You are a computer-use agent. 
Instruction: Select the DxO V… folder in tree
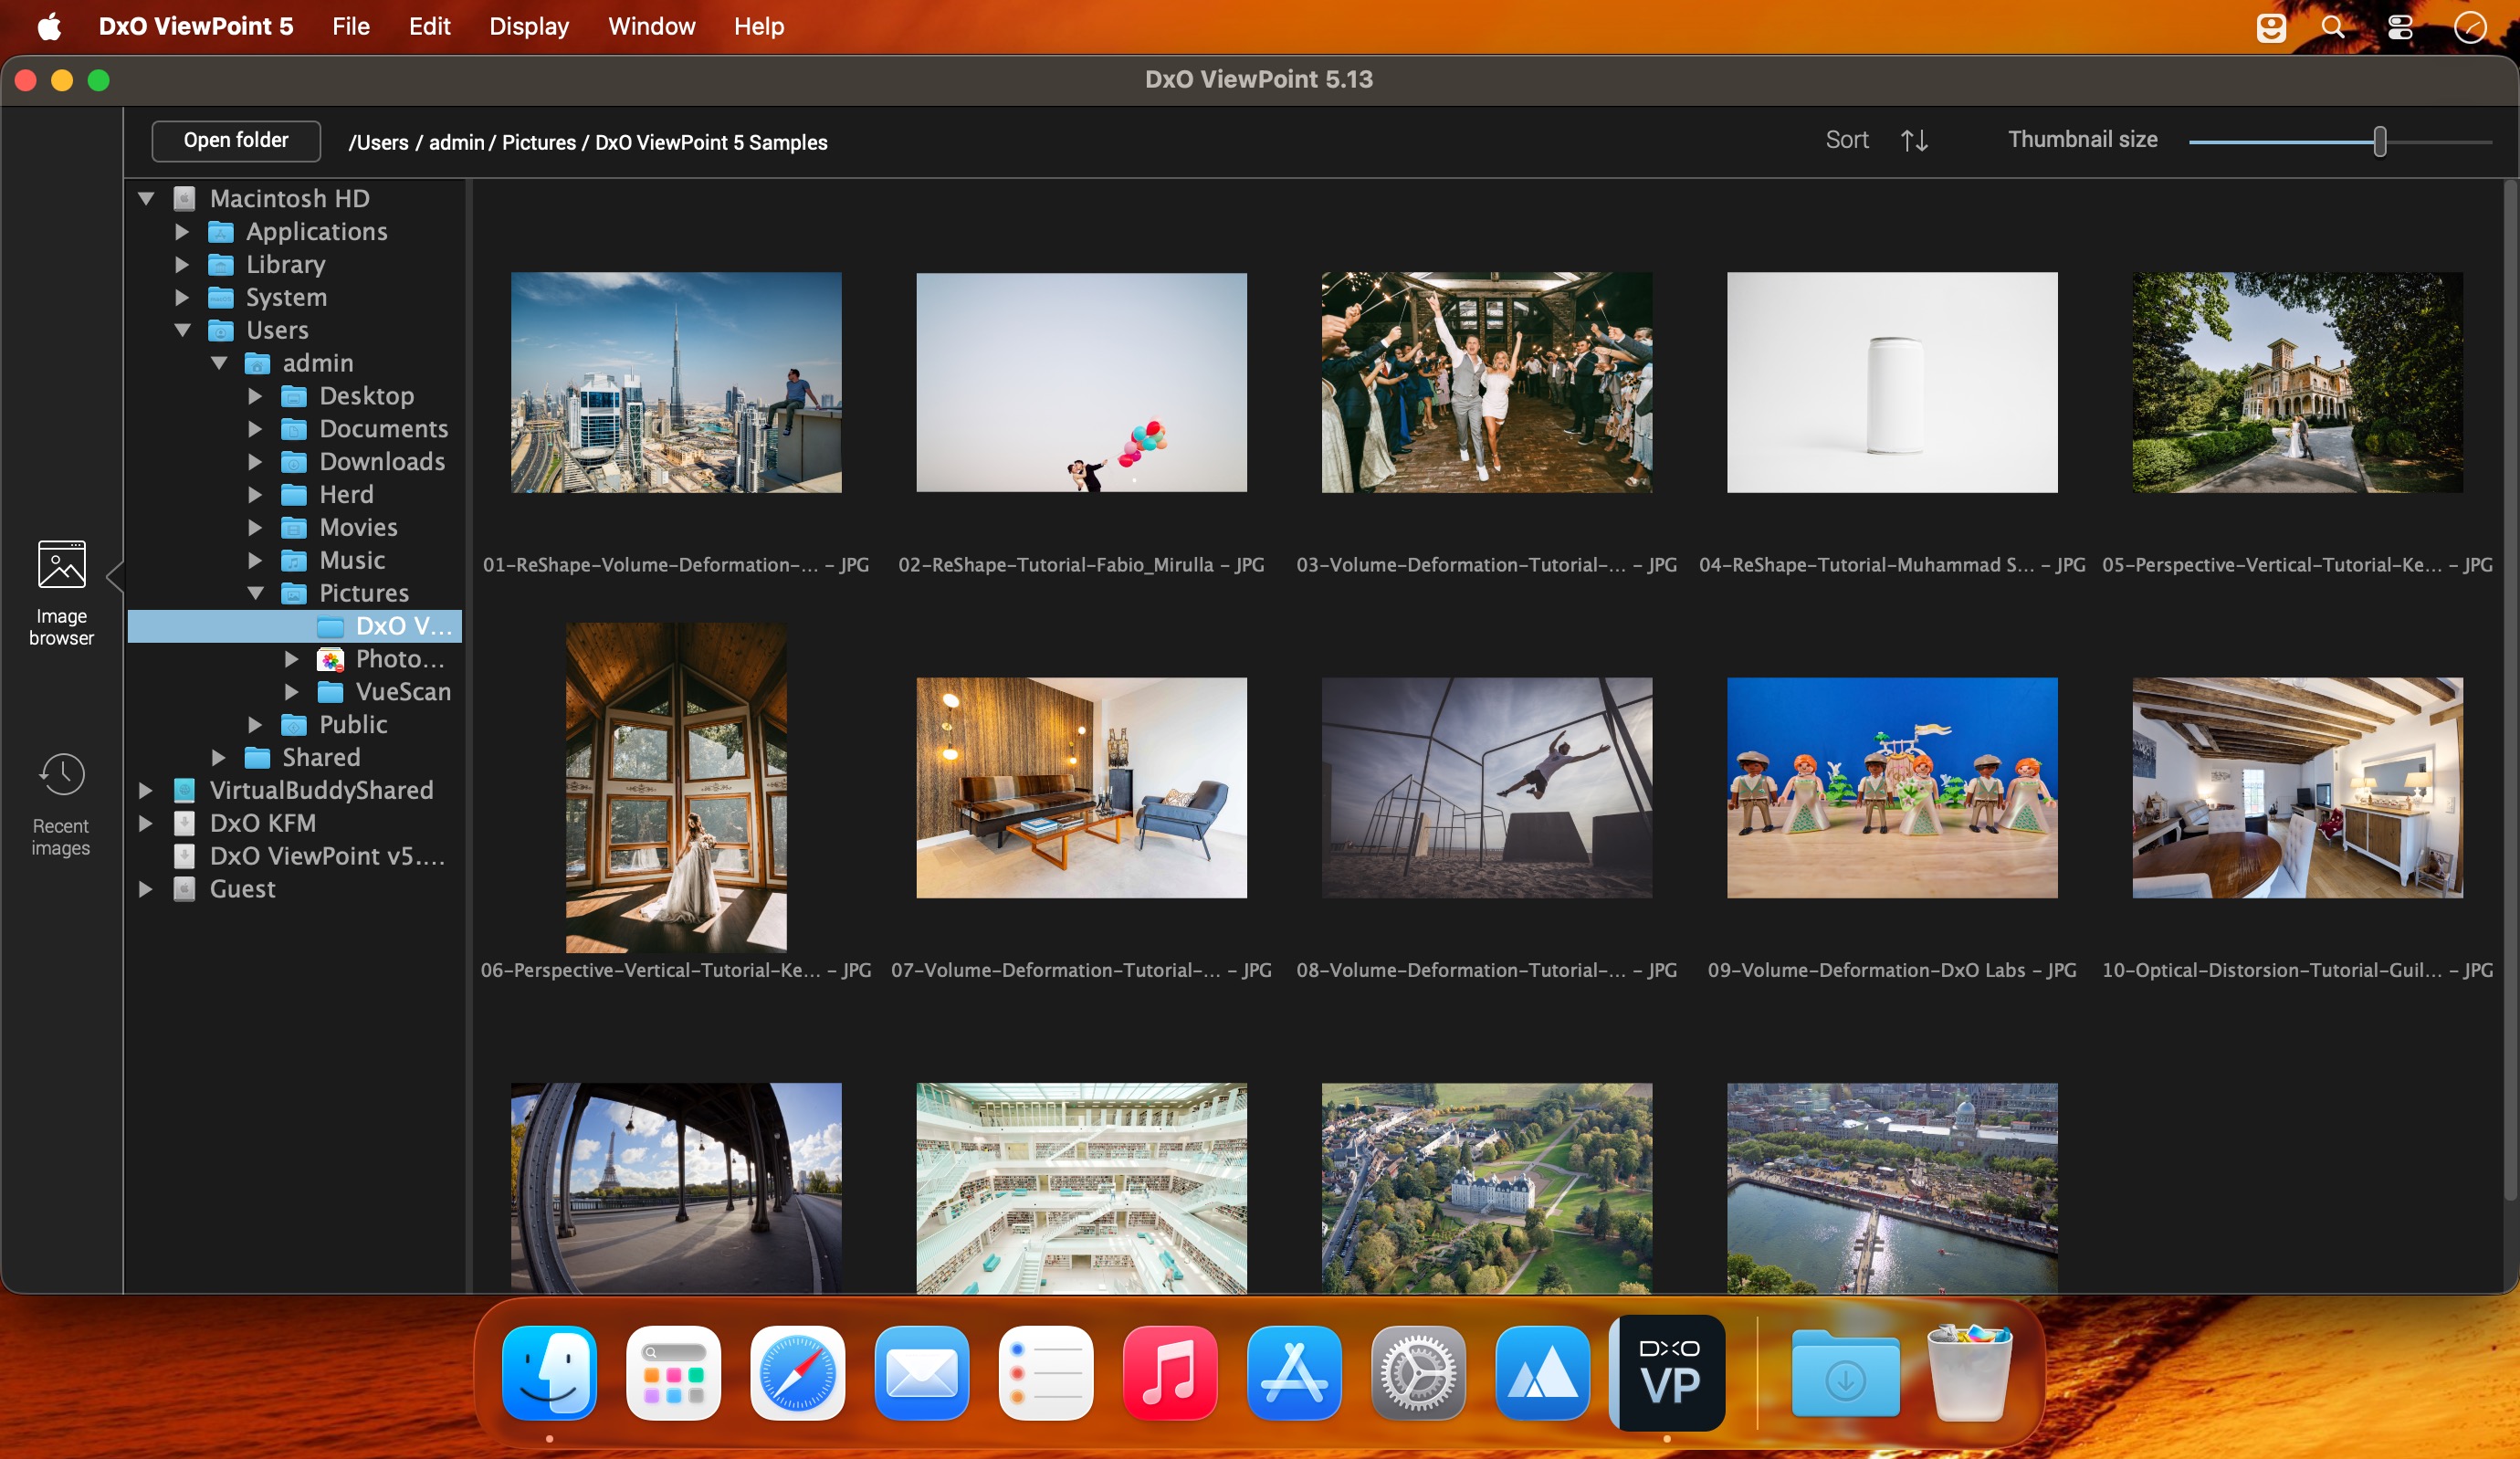pos(295,626)
